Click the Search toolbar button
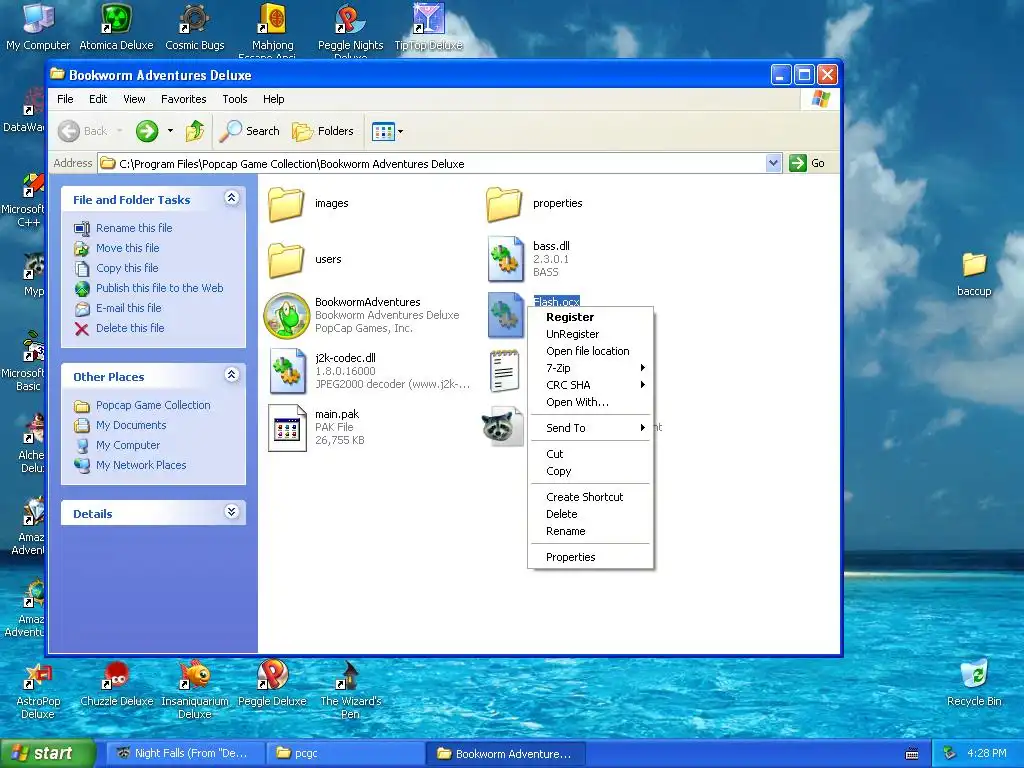Image resolution: width=1024 pixels, height=768 pixels. 249,131
